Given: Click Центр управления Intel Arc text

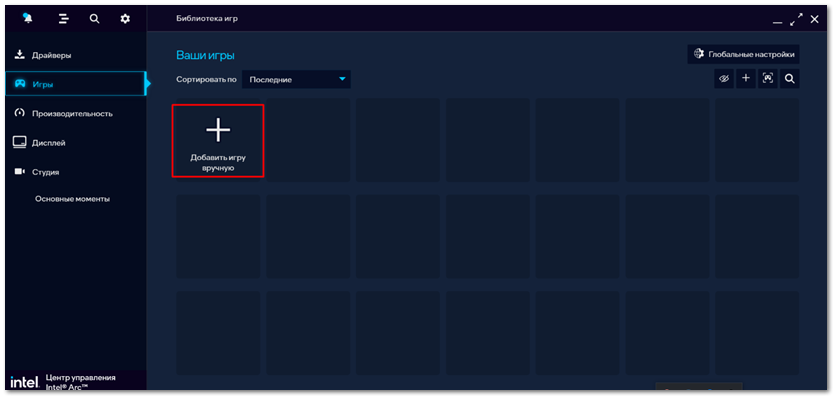Looking at the screenshot, I should [x=81, y=382].
